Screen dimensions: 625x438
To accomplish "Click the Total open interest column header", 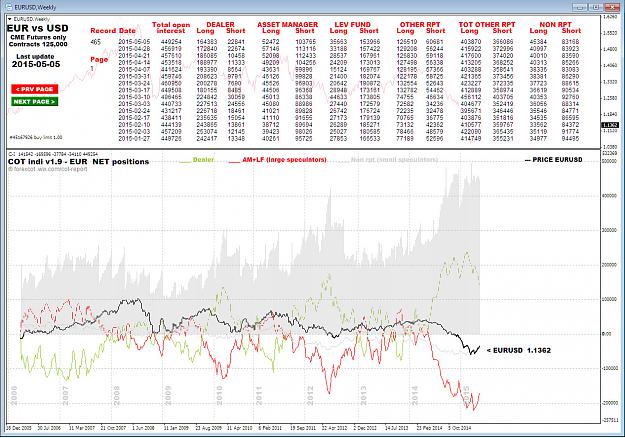I will pyautogui.click(x=171, y=27).
